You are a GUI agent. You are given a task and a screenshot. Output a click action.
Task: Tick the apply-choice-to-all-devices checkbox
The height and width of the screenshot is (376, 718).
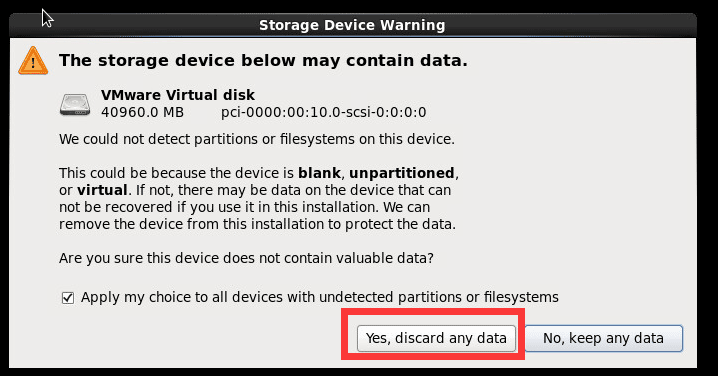tap(68, 298)
